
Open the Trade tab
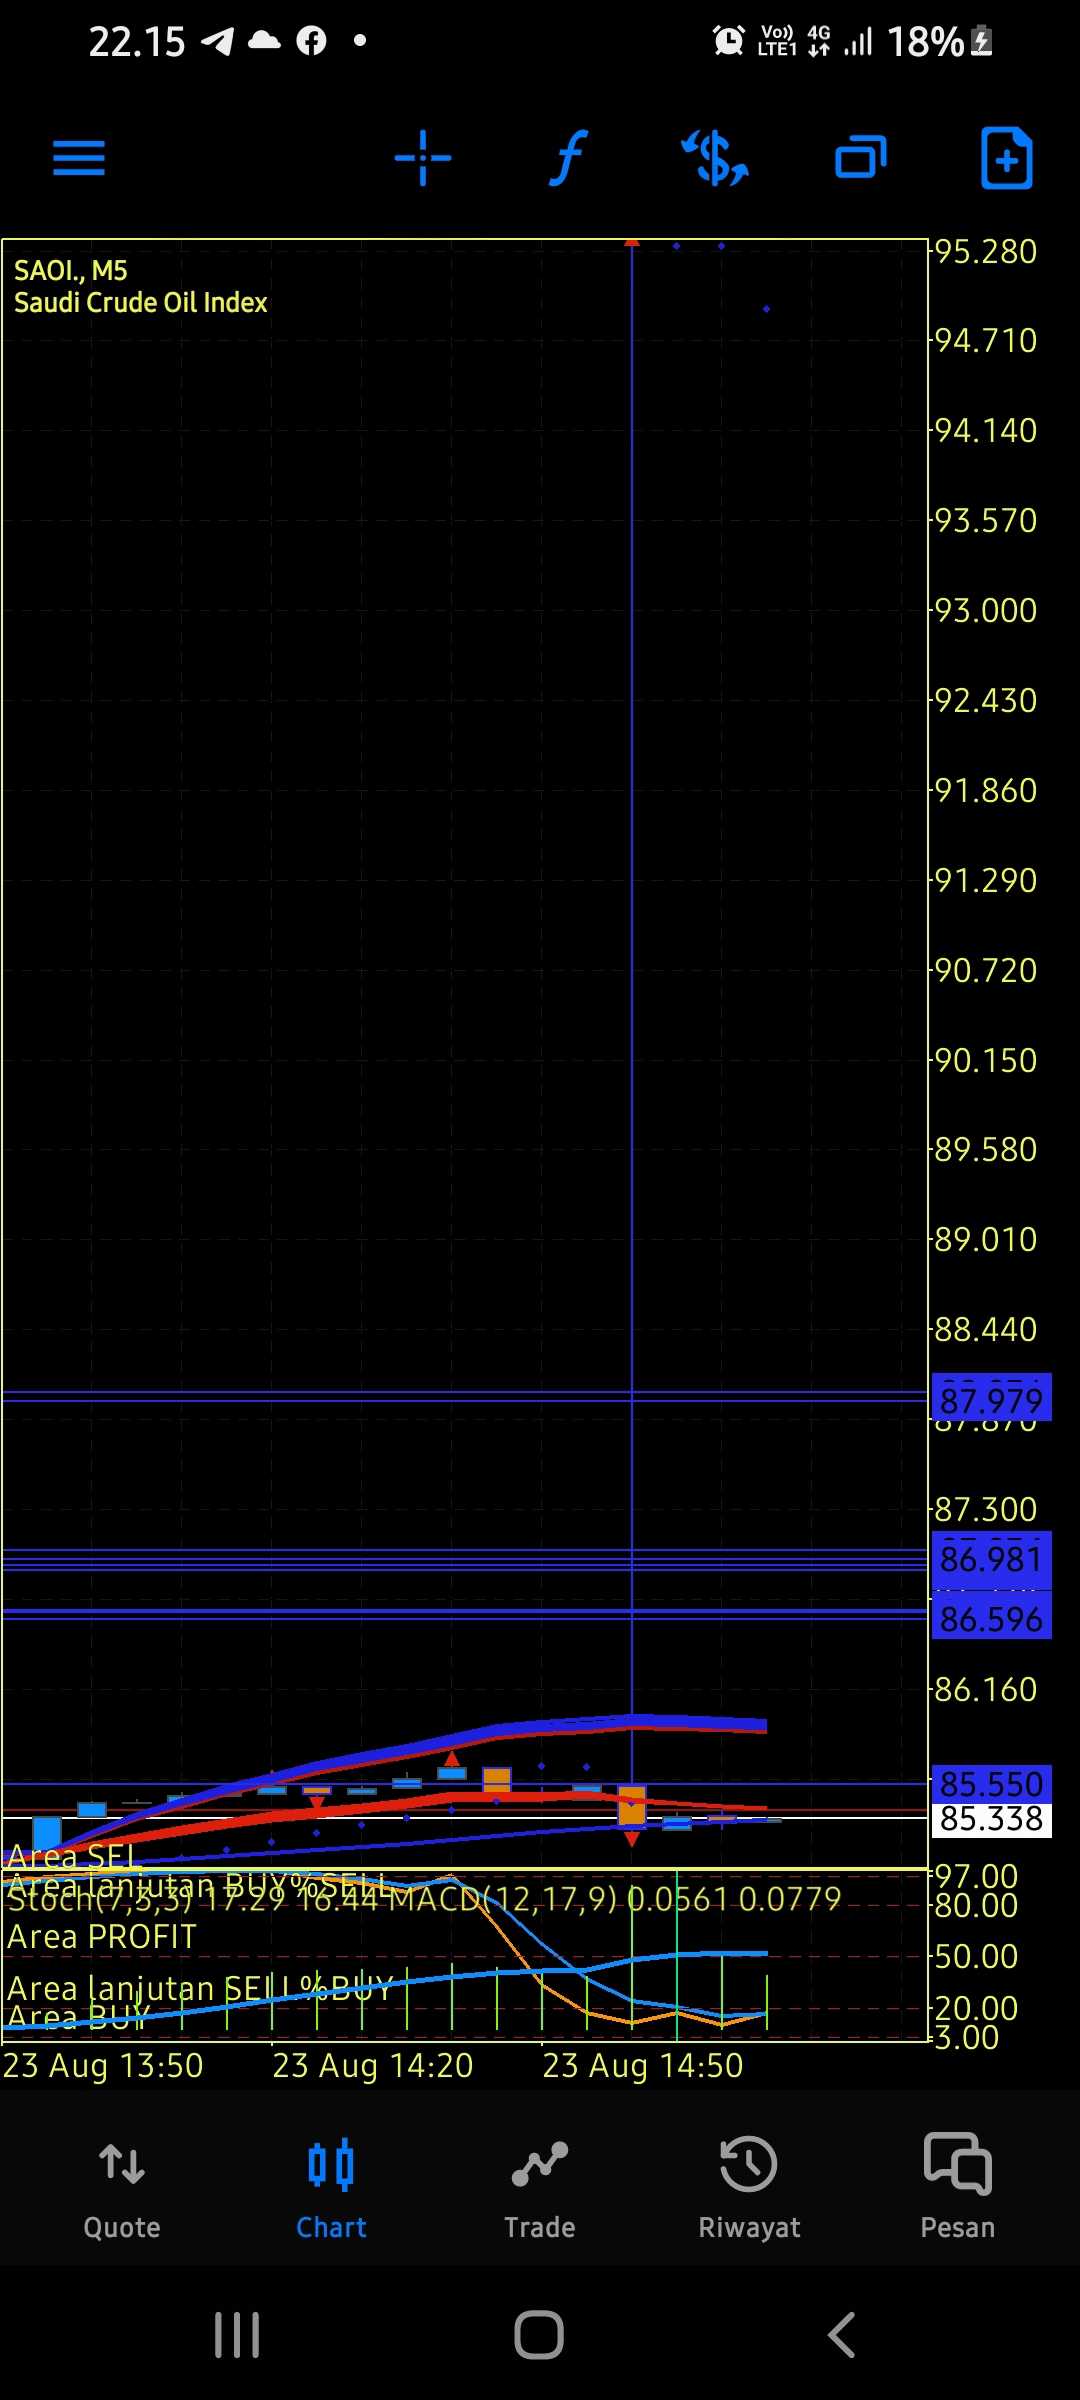click(x=540, y=2186)
